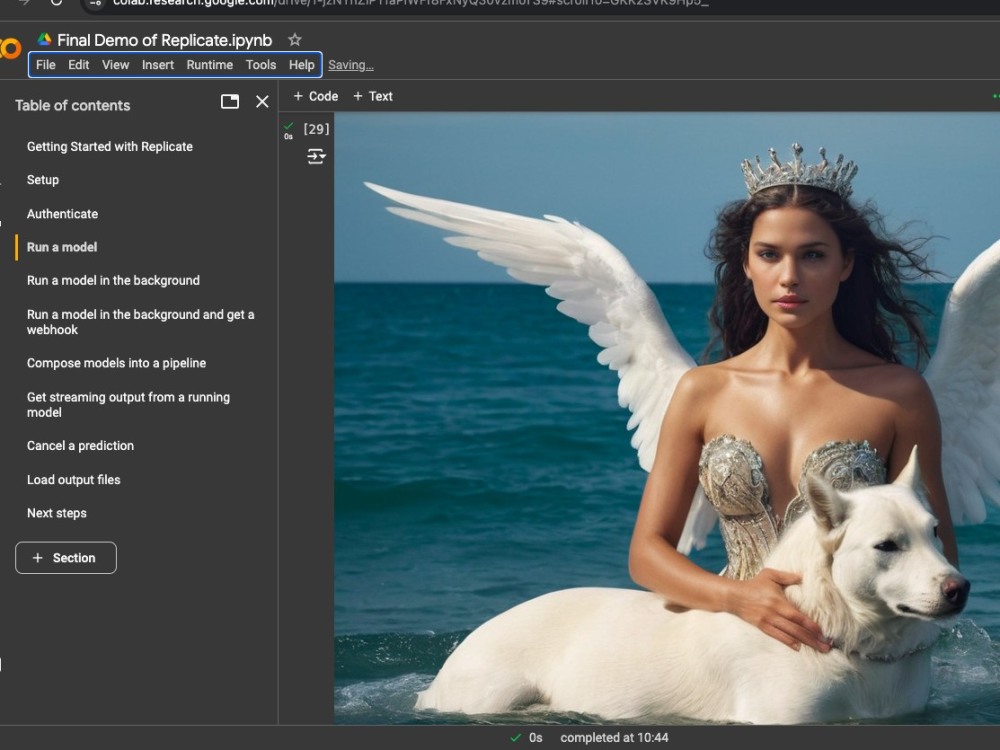Click the green checkmark of cell 29

click(x=288, y=126)
